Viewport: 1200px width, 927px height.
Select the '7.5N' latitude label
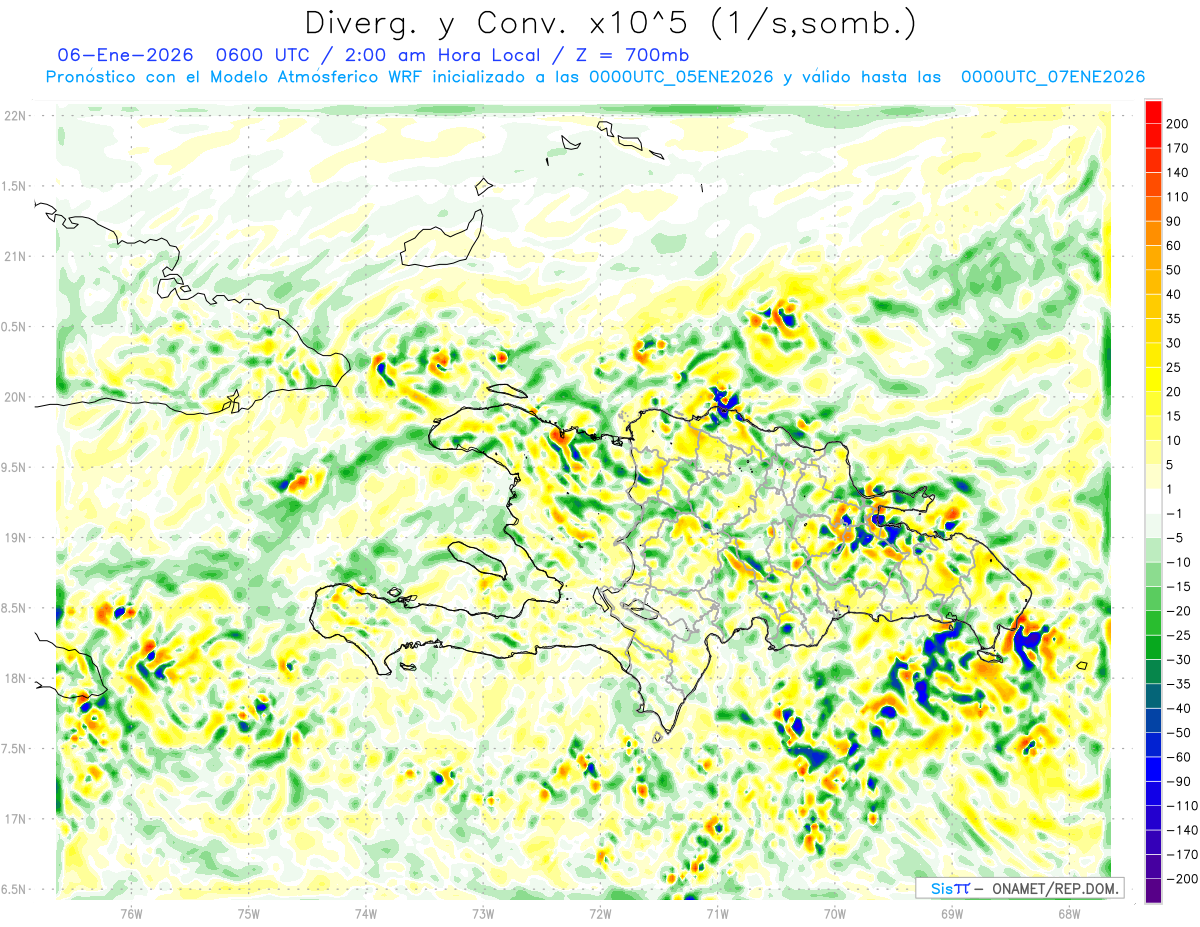coord(14,748)
